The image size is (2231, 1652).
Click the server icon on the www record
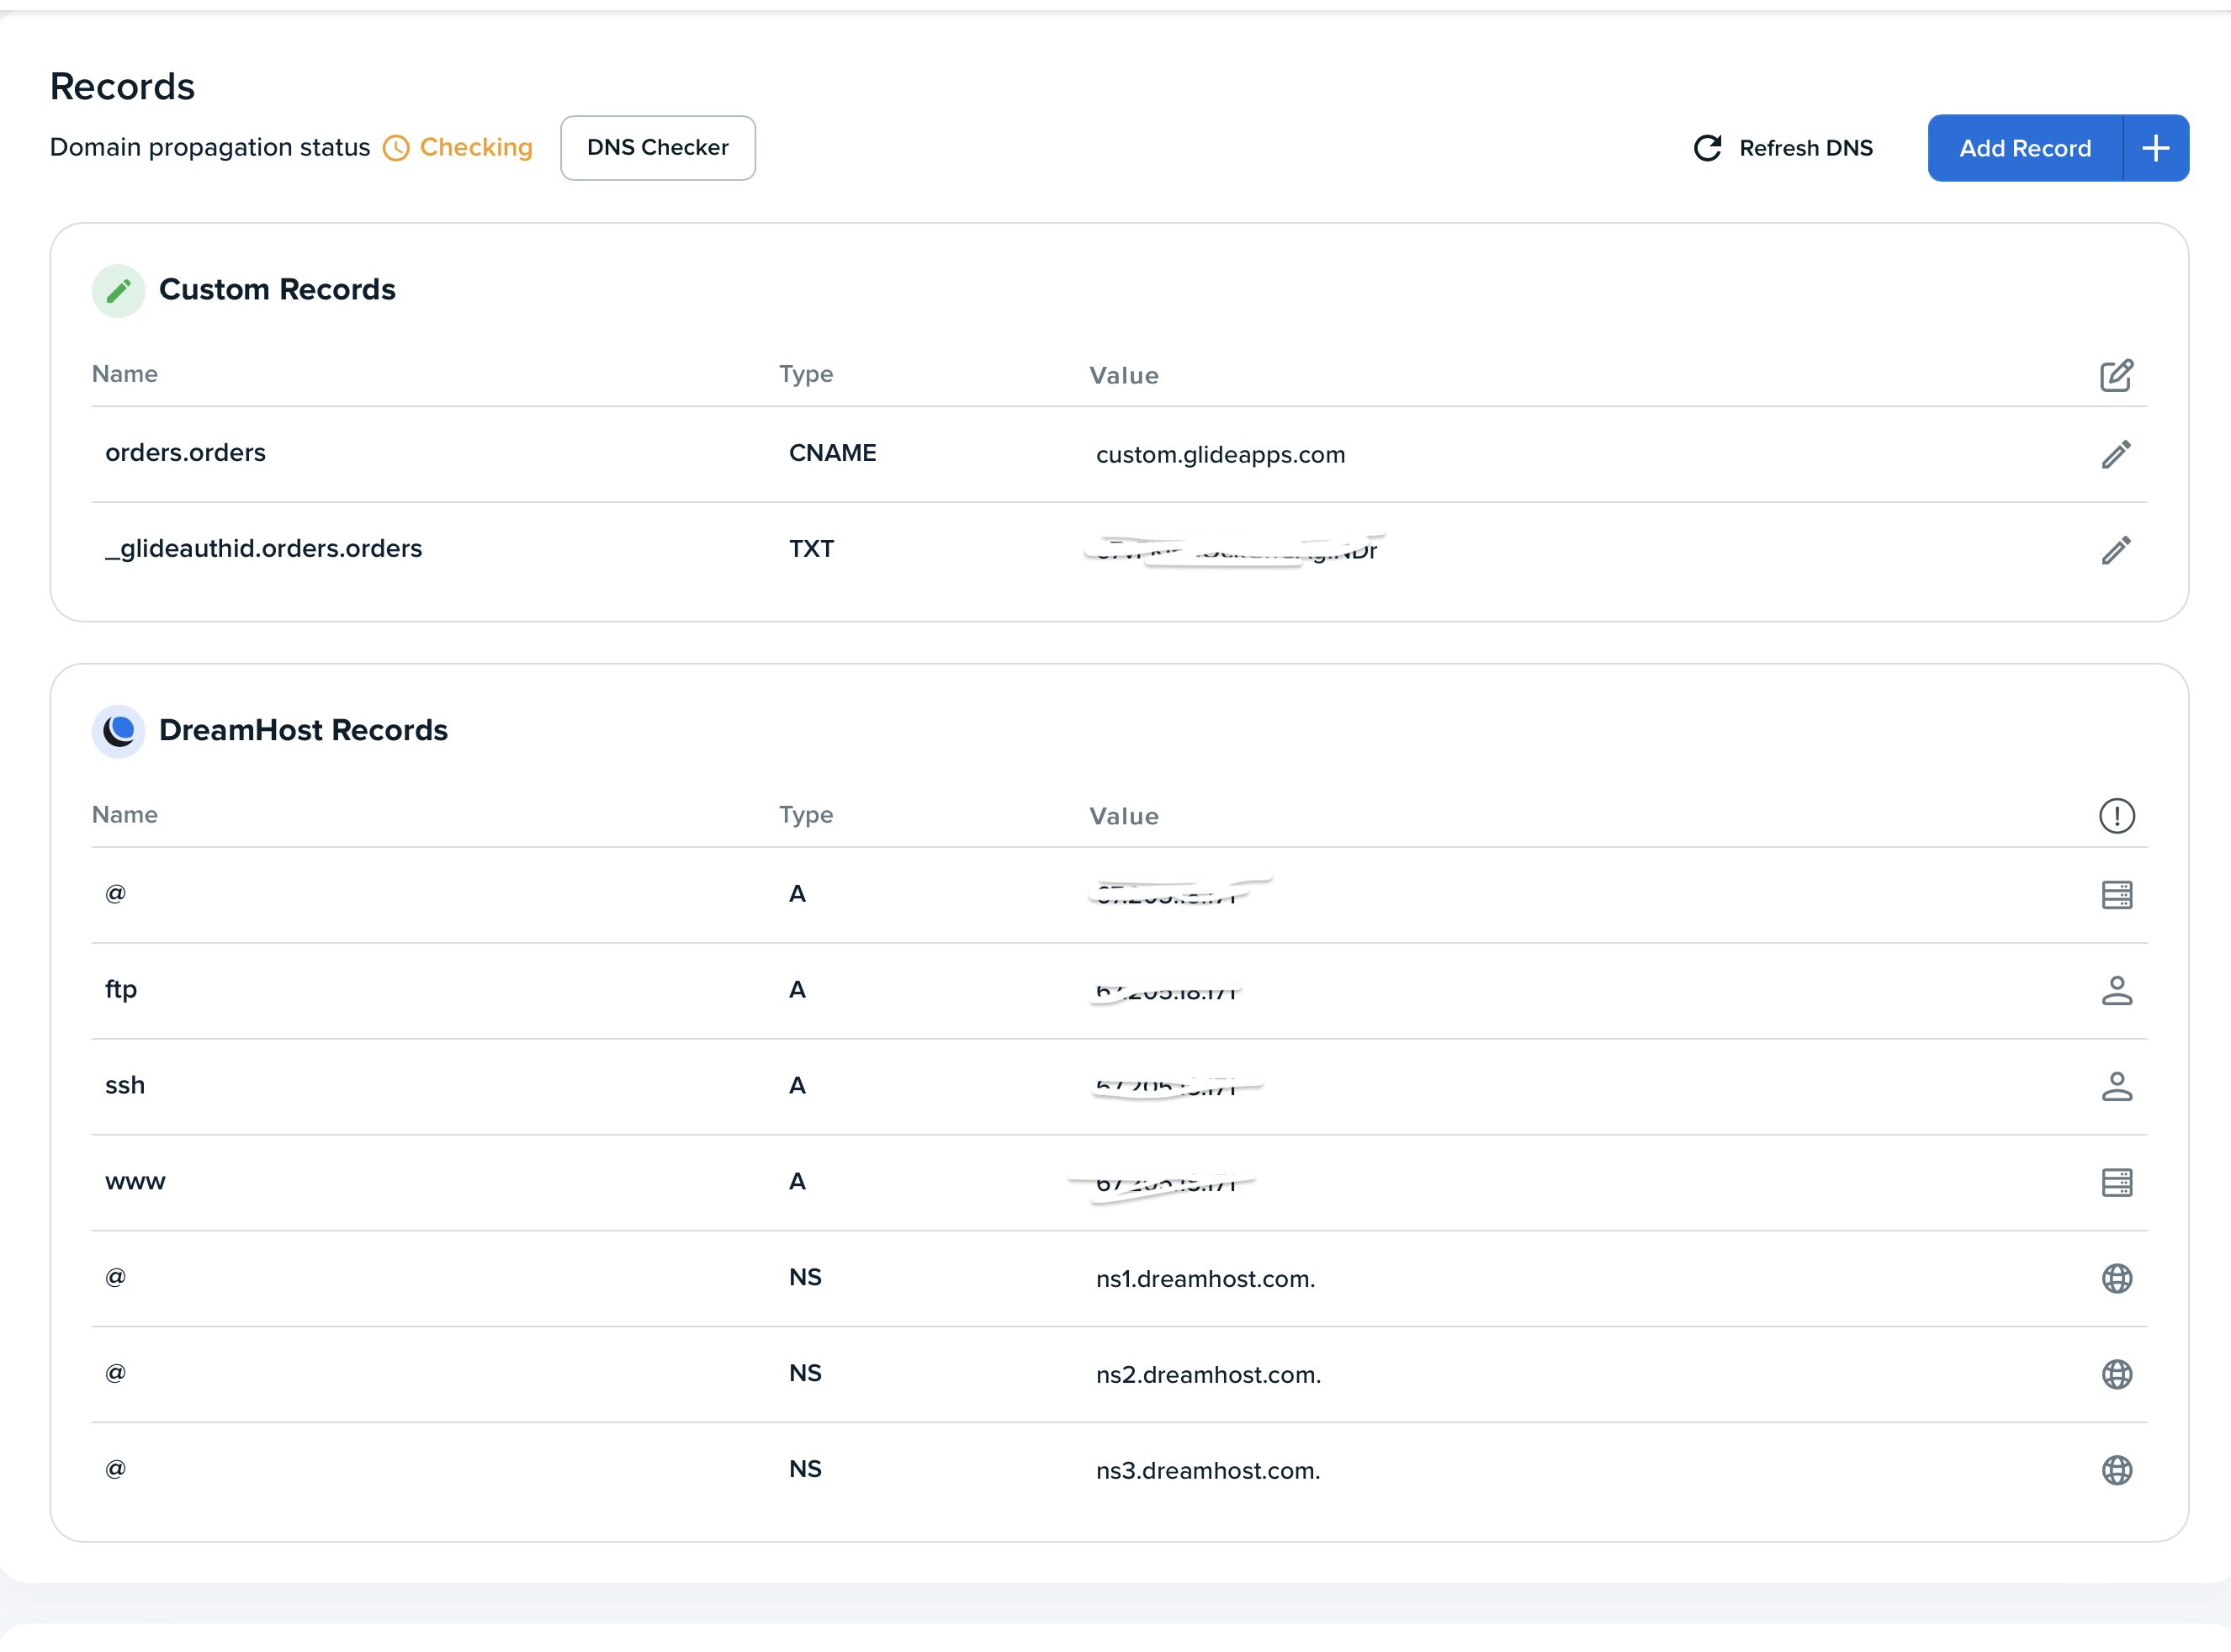pos(2116,1182)
